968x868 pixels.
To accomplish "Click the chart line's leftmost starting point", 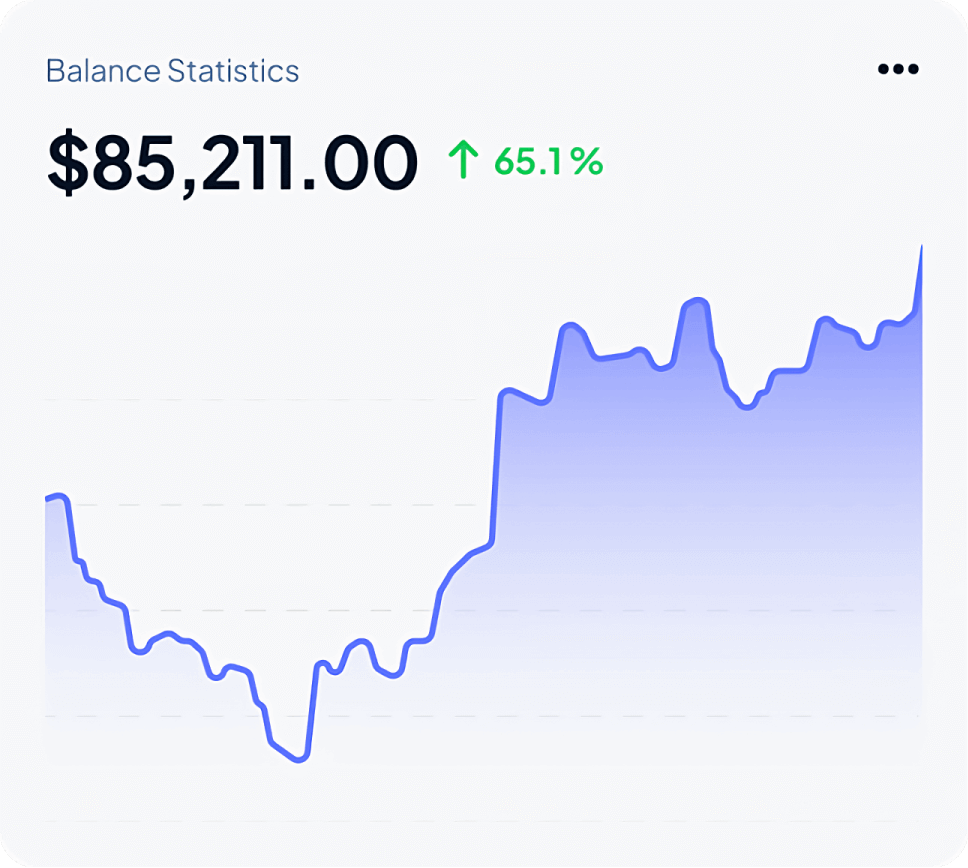I will (x=47, y=498).
